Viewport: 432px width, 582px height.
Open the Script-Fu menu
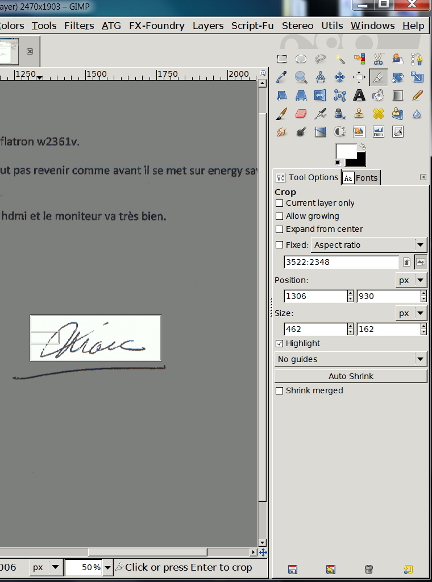pyautogui.click(x=252, y=26)
